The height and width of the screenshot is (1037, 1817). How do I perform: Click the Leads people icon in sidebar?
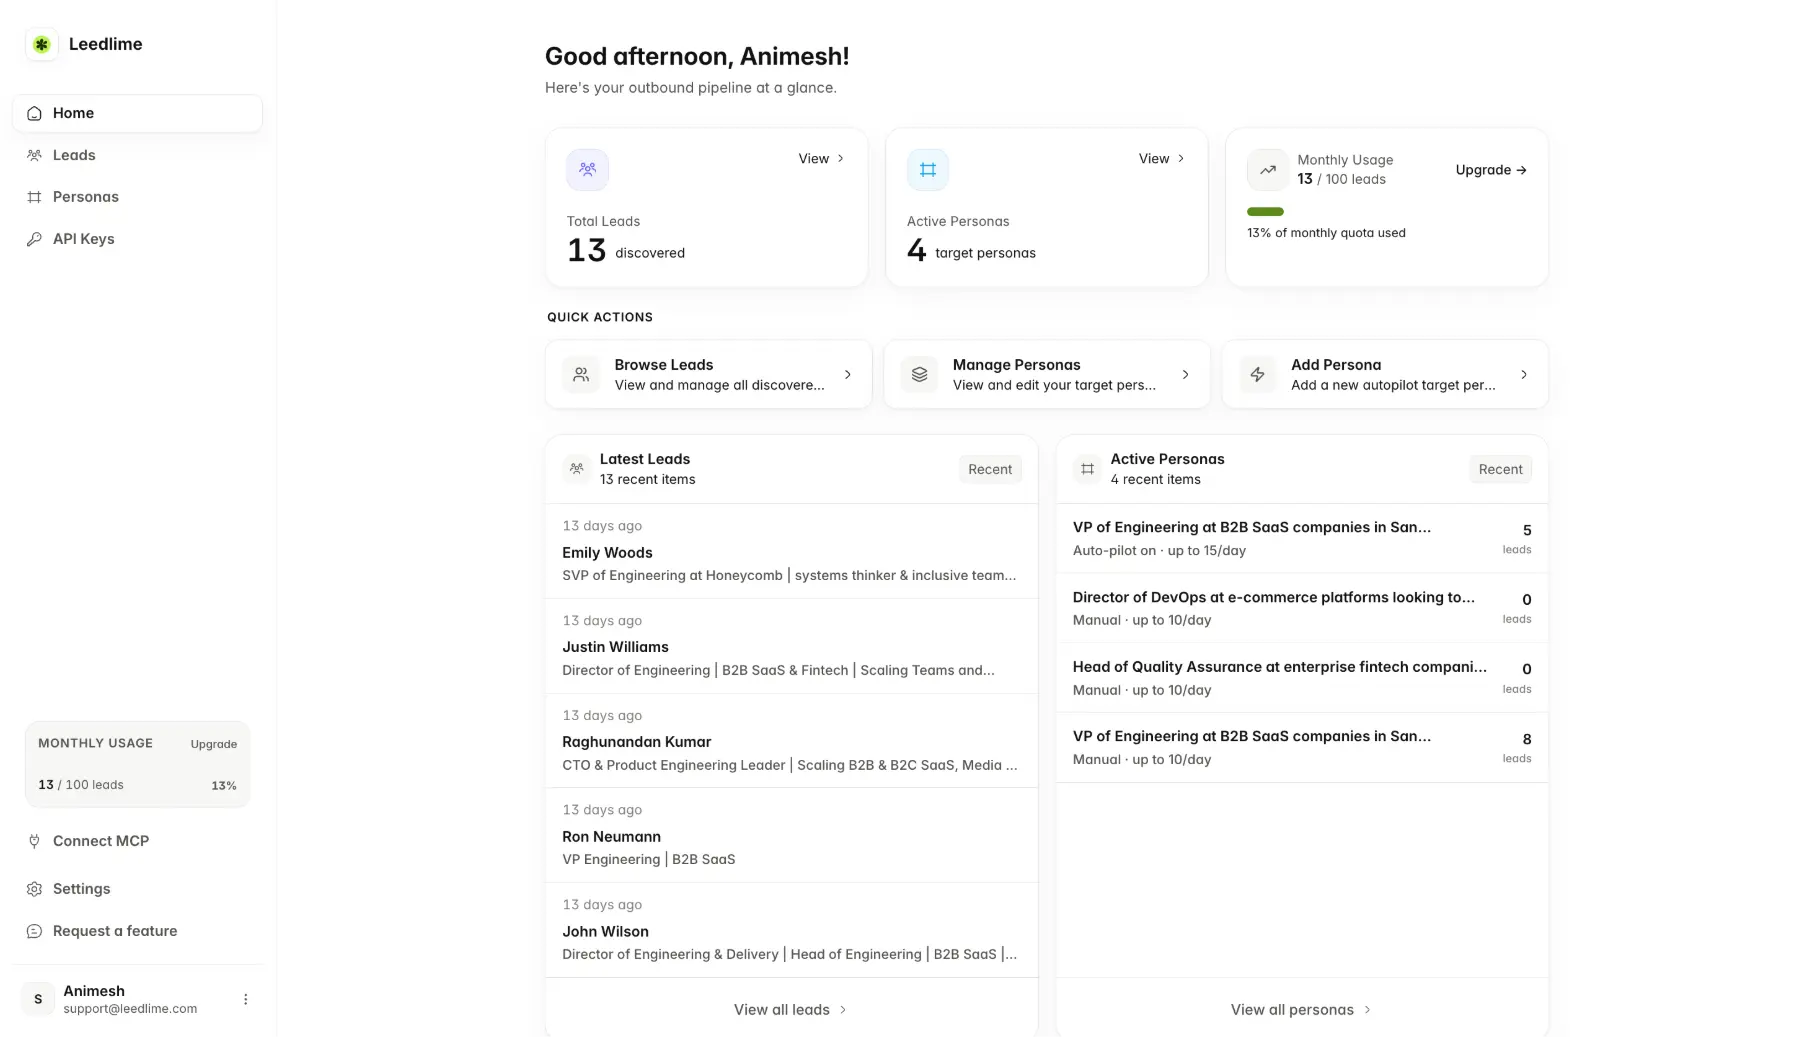click(34, 155)
